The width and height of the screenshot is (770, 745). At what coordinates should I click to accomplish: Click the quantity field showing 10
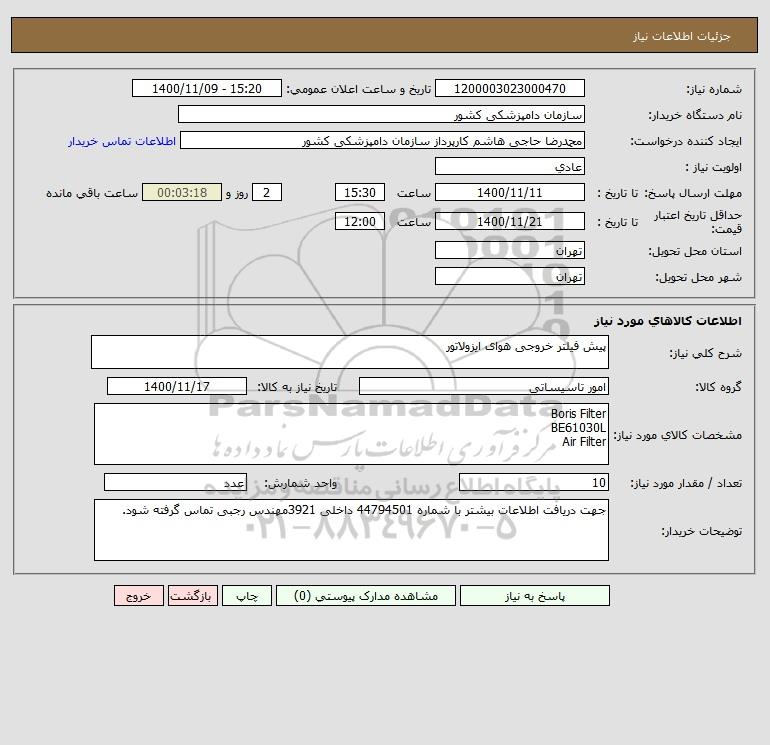point(534,482)
